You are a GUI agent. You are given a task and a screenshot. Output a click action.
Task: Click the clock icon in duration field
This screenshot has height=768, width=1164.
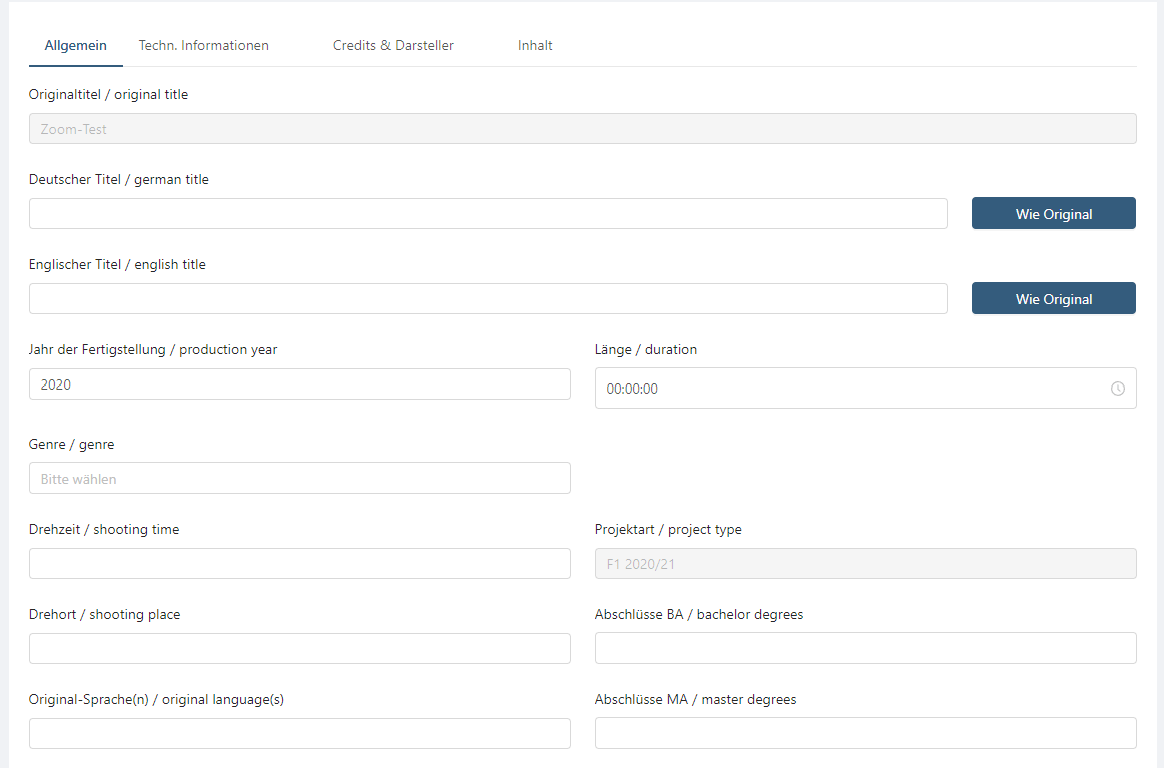coord(1117,388)
